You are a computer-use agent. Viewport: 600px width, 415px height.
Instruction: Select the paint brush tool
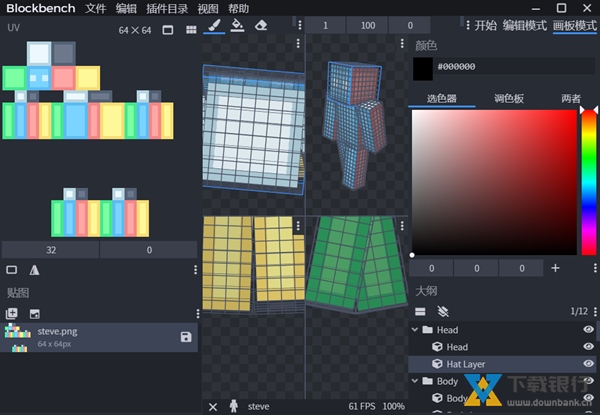(214, 25)
